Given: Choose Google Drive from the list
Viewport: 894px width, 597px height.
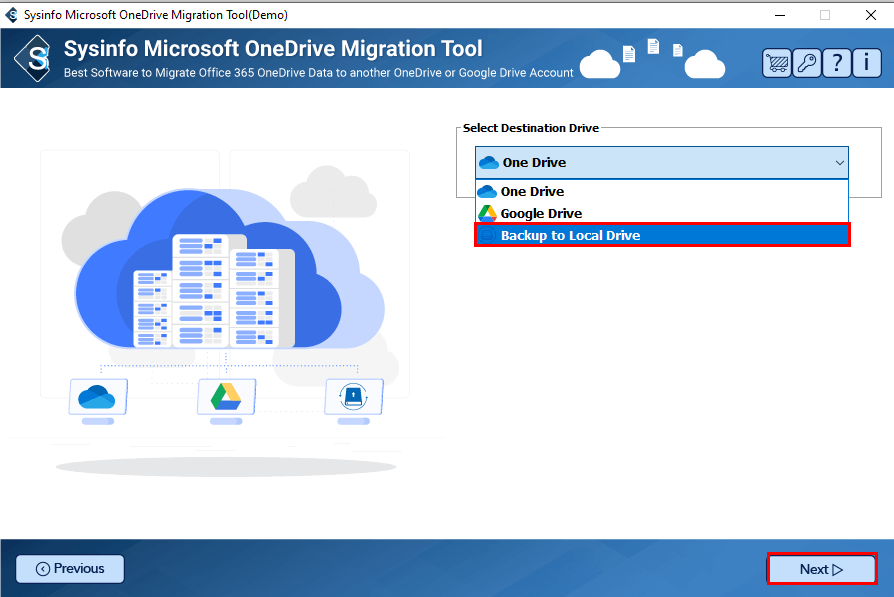Looking at the screenshot, I should pyautogui.click(x=661, y=213).
